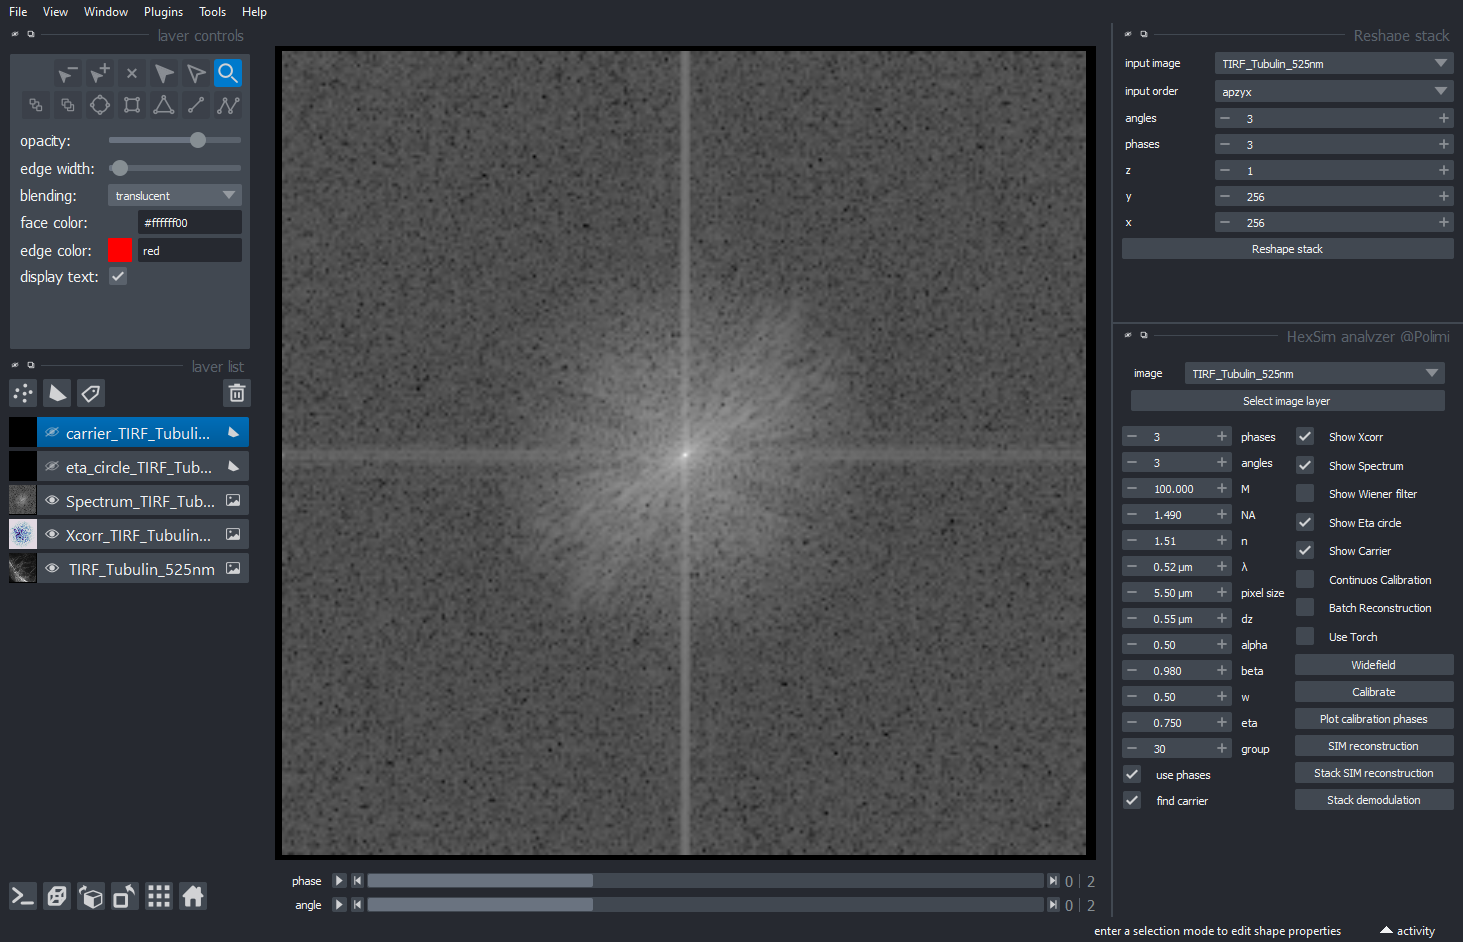Click the SIM reconstruction button

click(x=1373, y=746)
